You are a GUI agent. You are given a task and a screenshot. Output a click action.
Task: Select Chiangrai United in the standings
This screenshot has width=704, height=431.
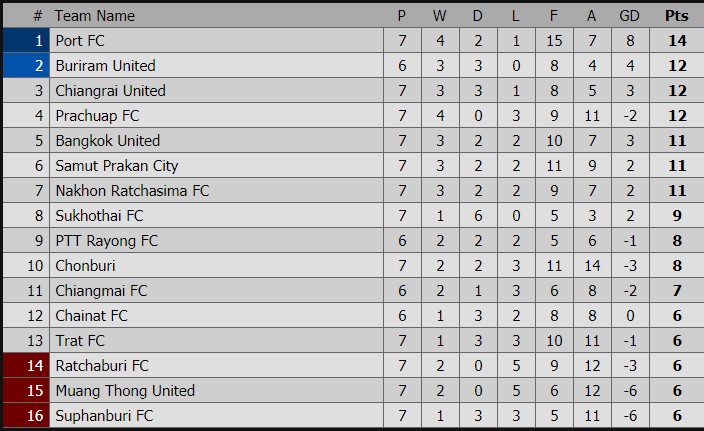pos(110,91)
